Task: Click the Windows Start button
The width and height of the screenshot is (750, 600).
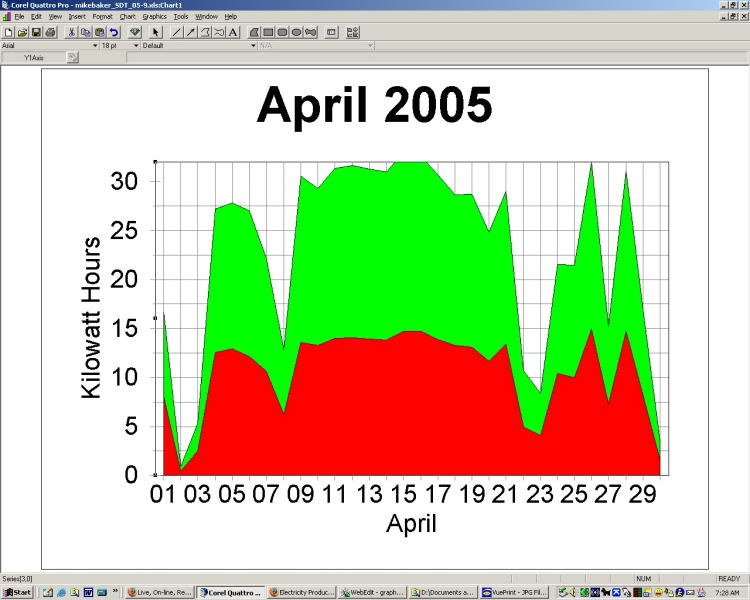Action: tap(17, 592)
